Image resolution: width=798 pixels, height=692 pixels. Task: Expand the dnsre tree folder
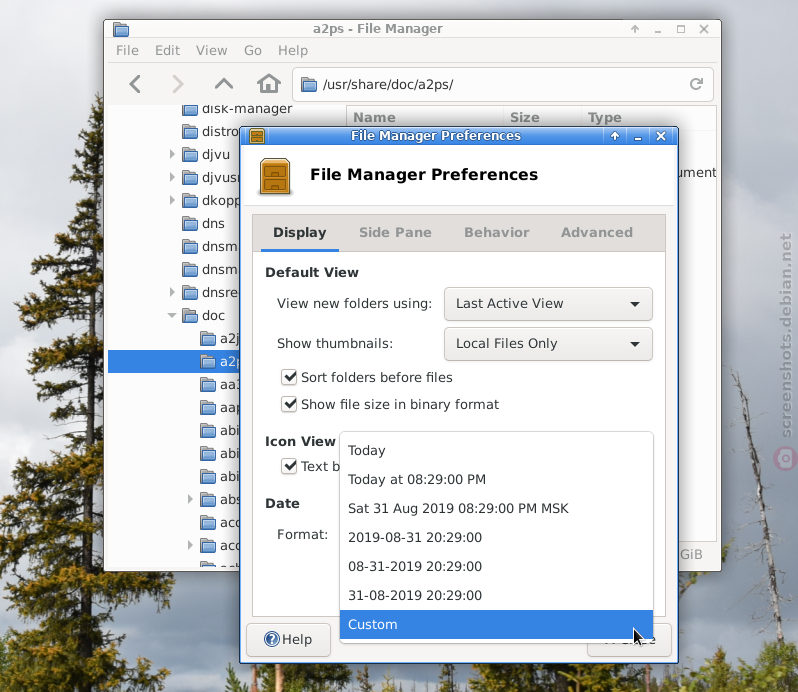[x=172, y=293]
